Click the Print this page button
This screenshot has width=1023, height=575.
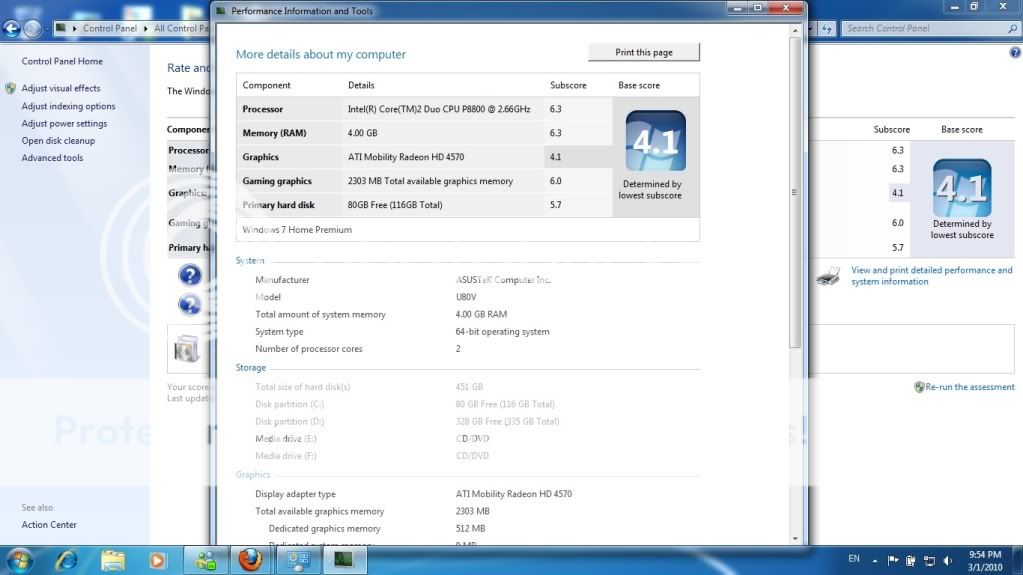point(643,52)
